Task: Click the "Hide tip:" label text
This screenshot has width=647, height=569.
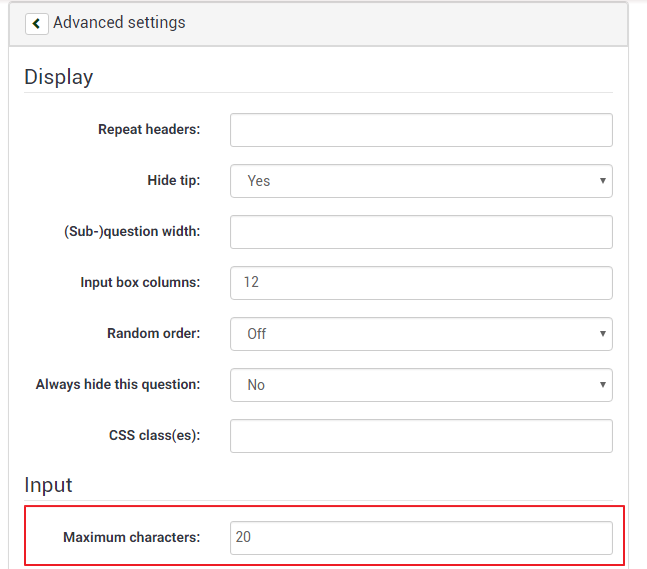Action: click(173, 181)
